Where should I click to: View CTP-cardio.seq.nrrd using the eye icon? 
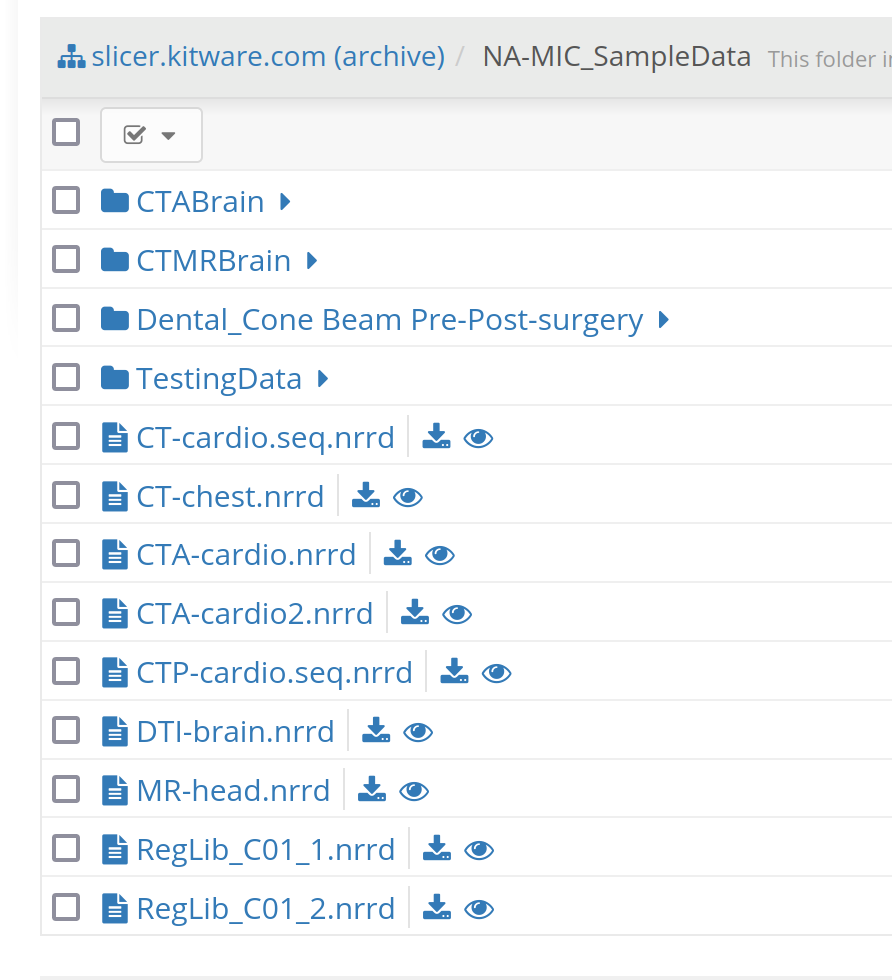pyautogui.click(x=496, y=672)
